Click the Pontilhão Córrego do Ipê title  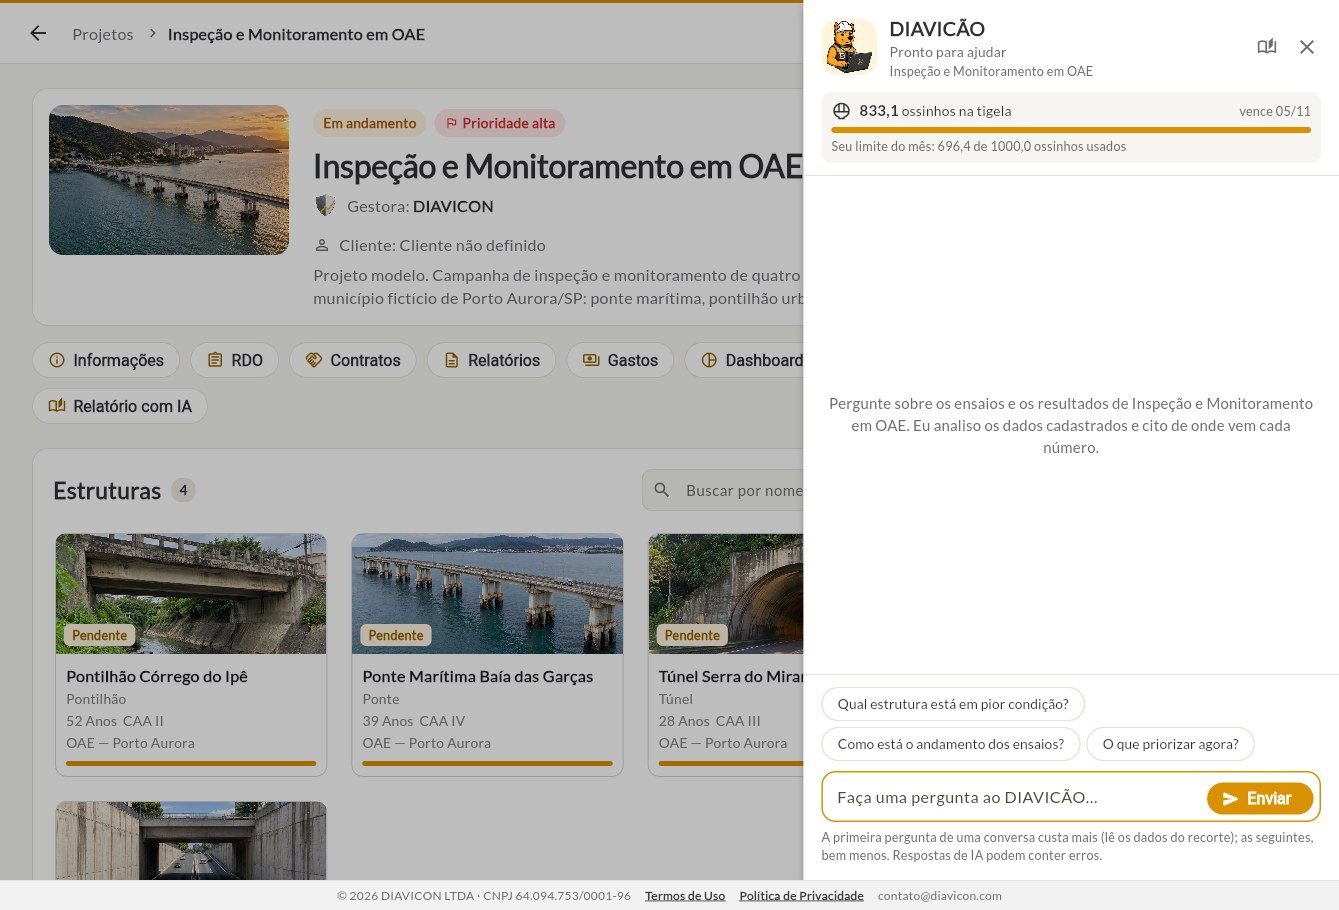157,676
